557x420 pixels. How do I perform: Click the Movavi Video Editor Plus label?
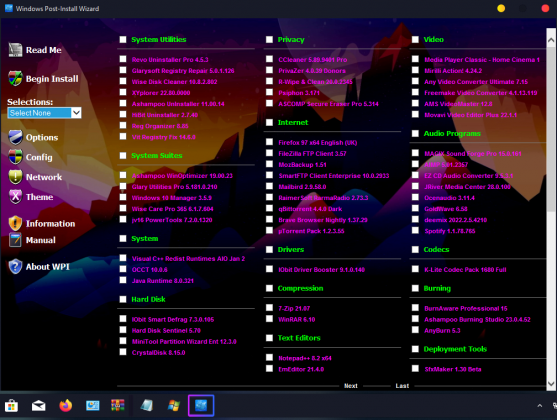point(470,115)
